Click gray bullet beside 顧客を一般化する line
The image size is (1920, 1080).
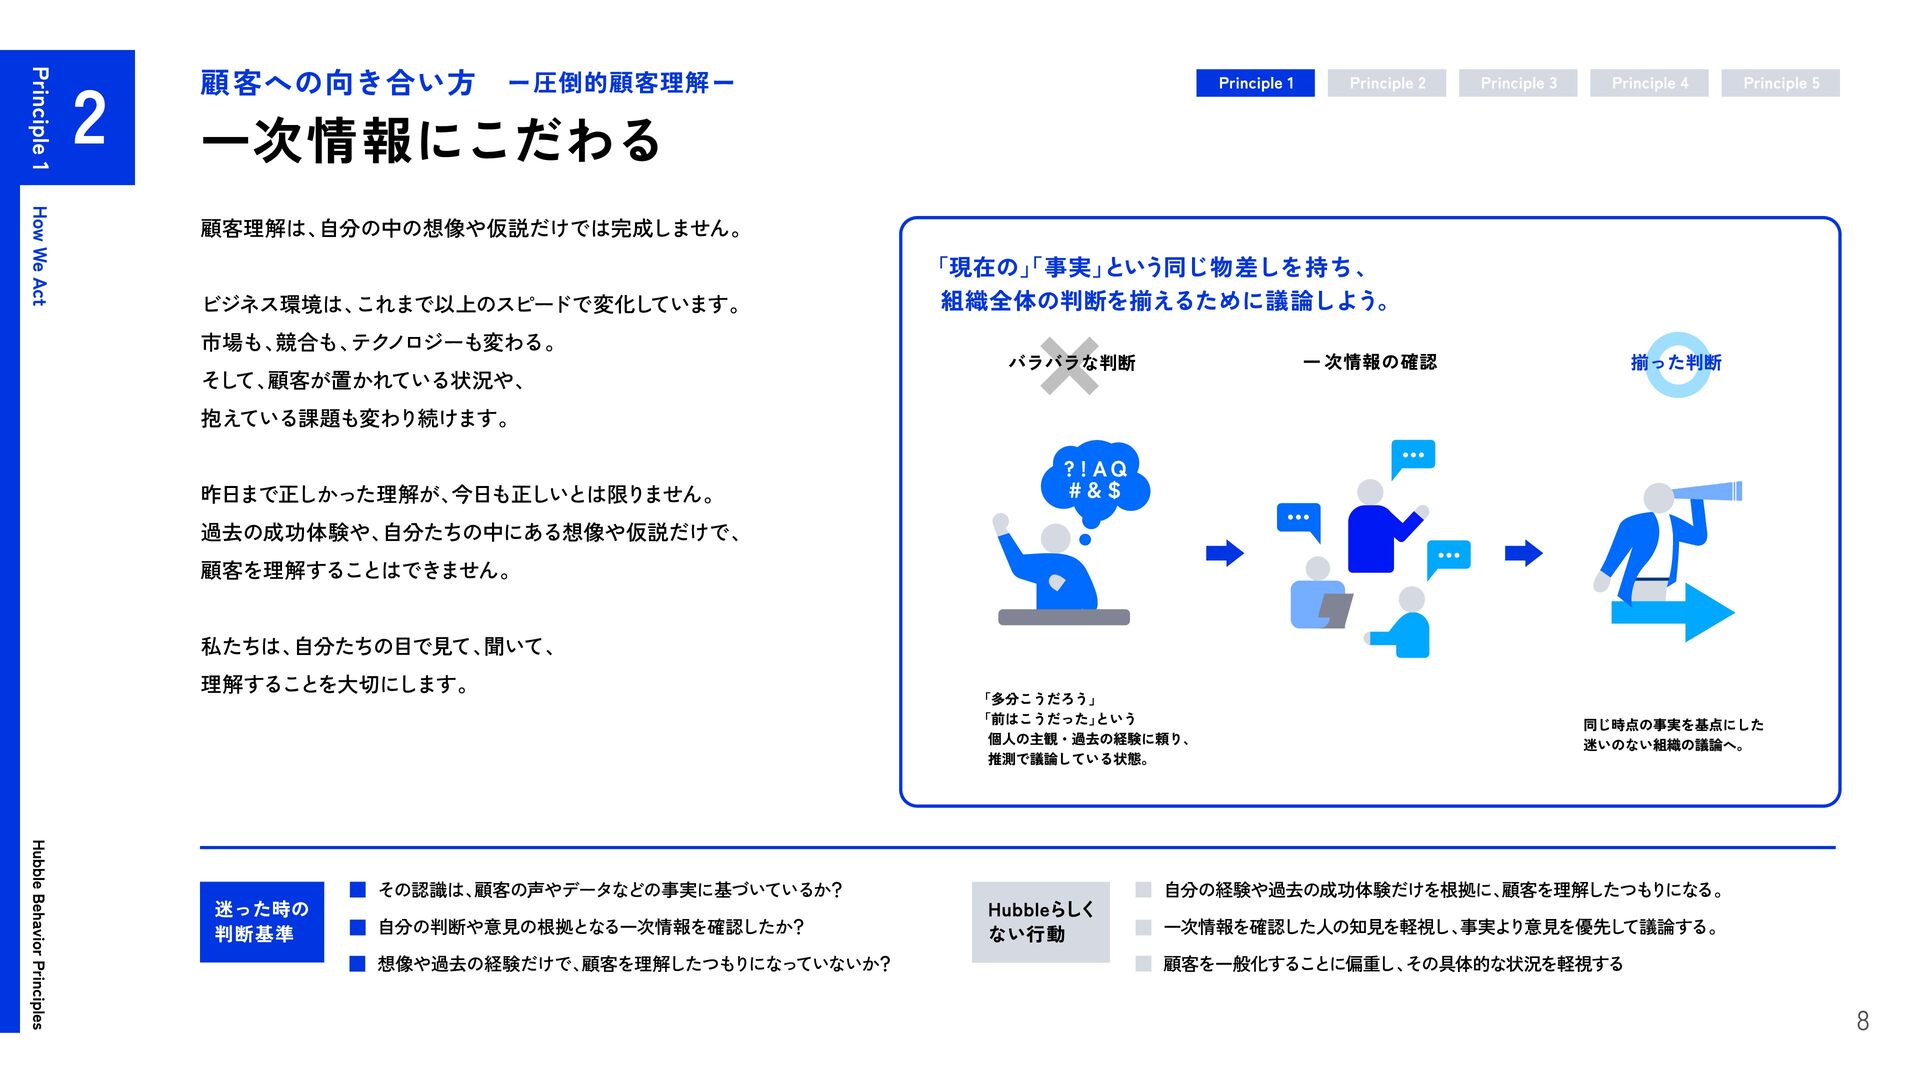1144,964
